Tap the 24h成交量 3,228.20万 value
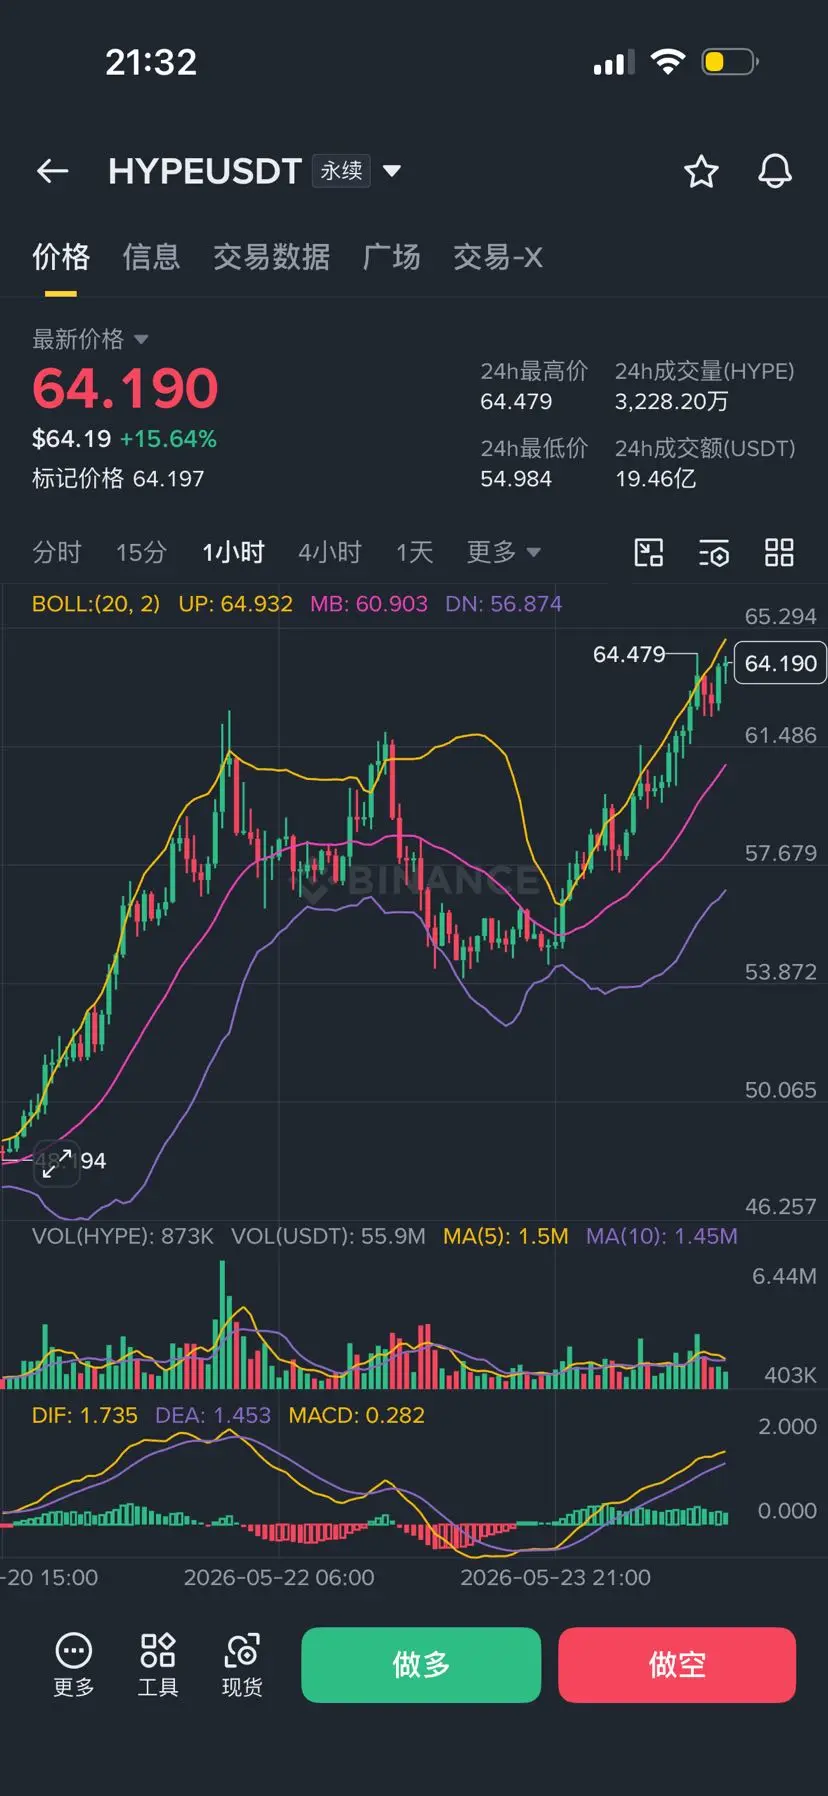Viewport: 828px width, 1796px height. point(672,402)
